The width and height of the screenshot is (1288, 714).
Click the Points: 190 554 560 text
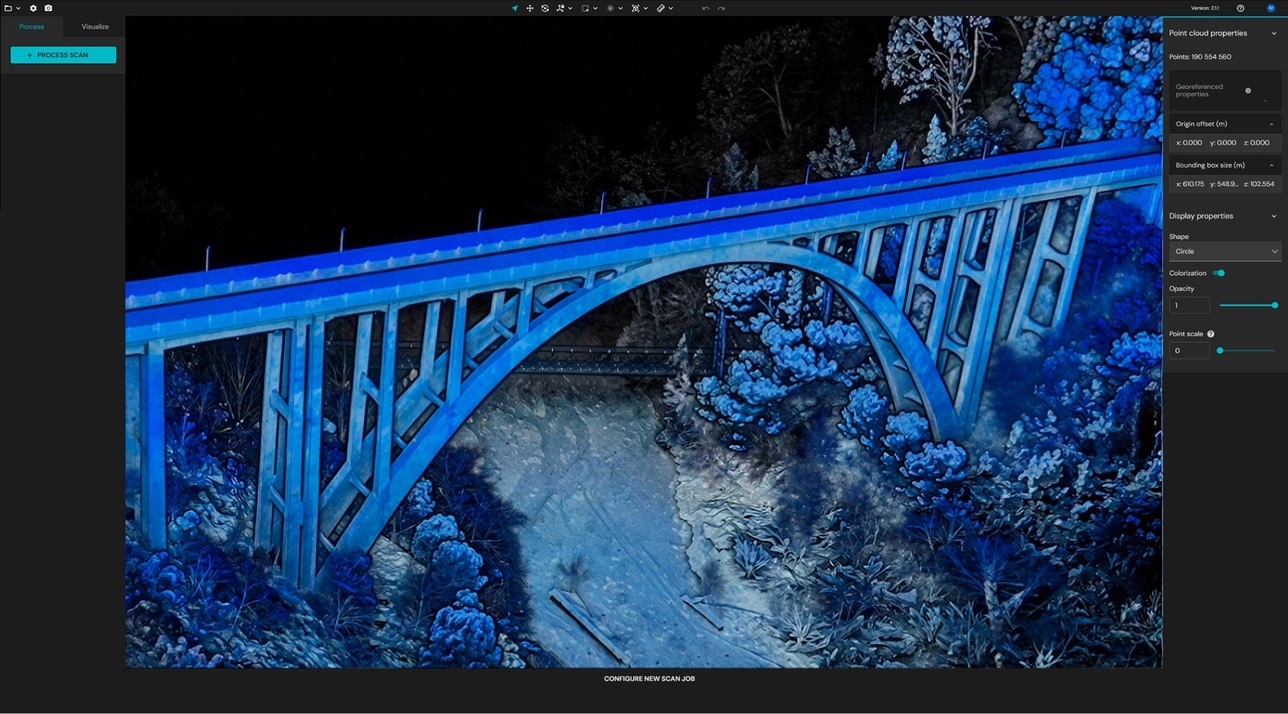tap(1200, 57)
